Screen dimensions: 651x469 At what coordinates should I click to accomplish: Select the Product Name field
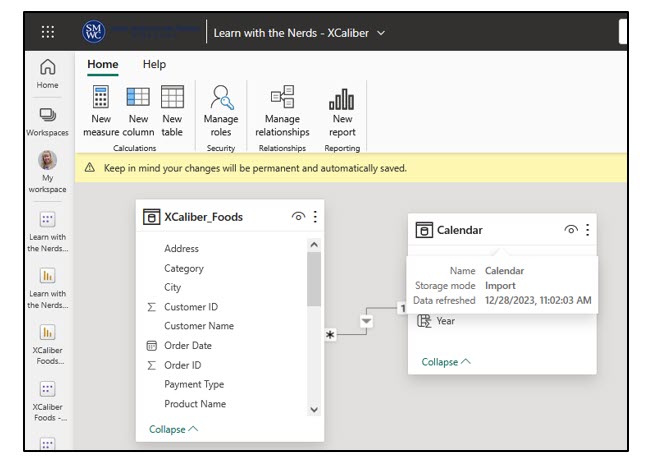pyautogui.click(x=195, y=403)
